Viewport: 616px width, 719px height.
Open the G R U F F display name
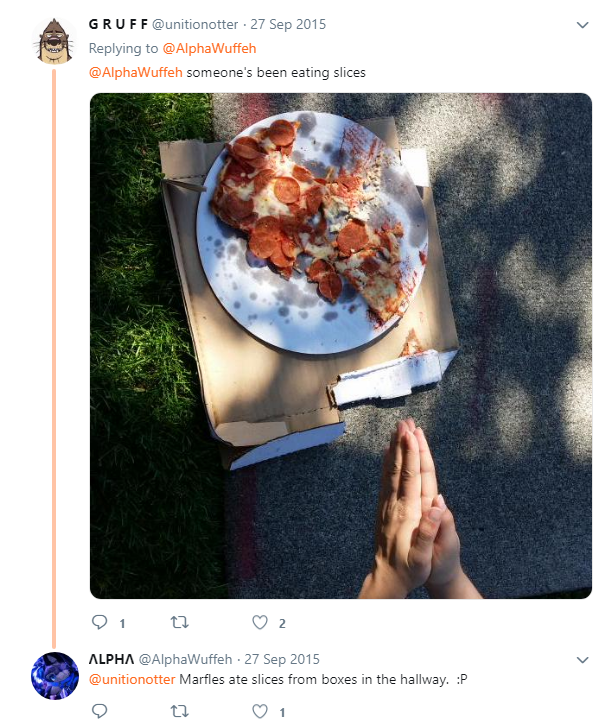(x=118, y=24)
